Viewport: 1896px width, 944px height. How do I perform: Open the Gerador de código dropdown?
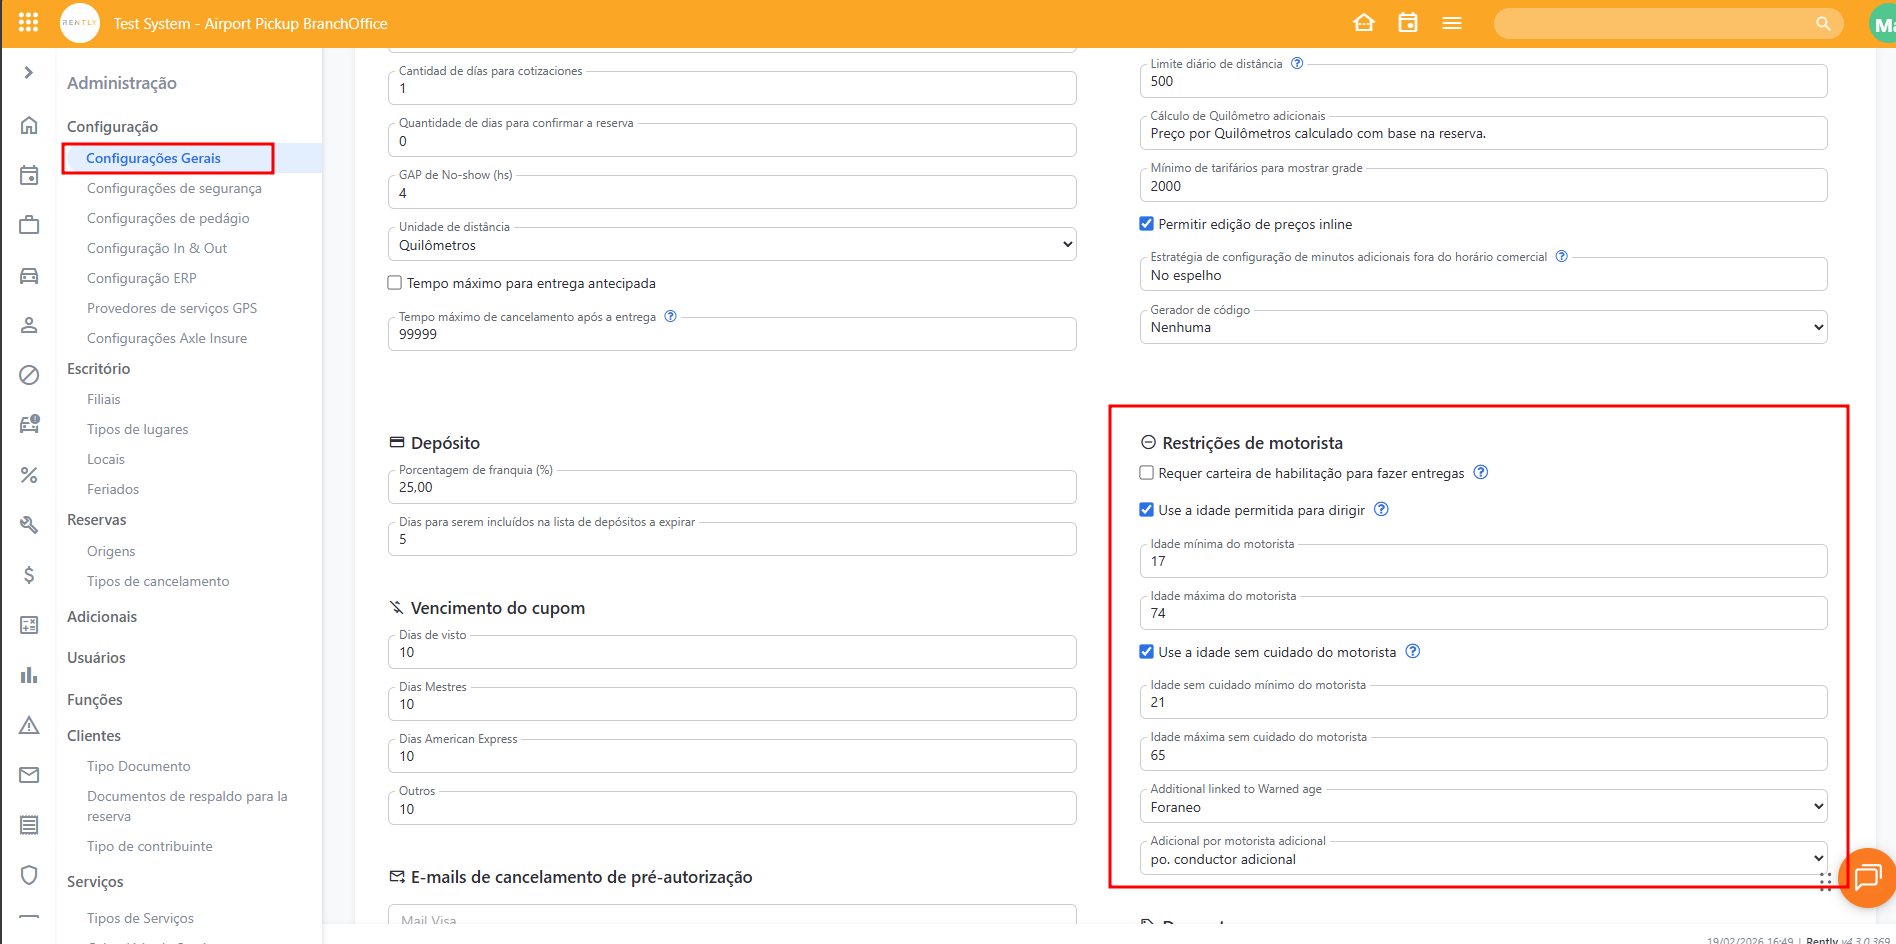point(1482,327)
